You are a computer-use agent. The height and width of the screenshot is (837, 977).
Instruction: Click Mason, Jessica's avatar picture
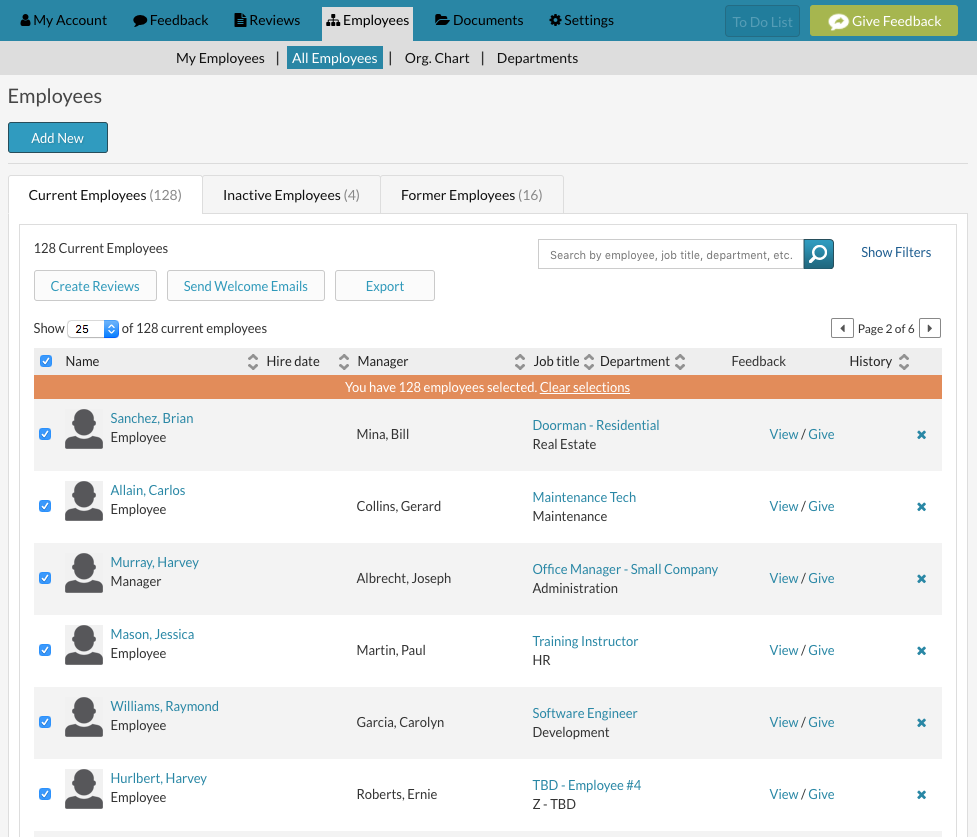click(x=83, y=644)
